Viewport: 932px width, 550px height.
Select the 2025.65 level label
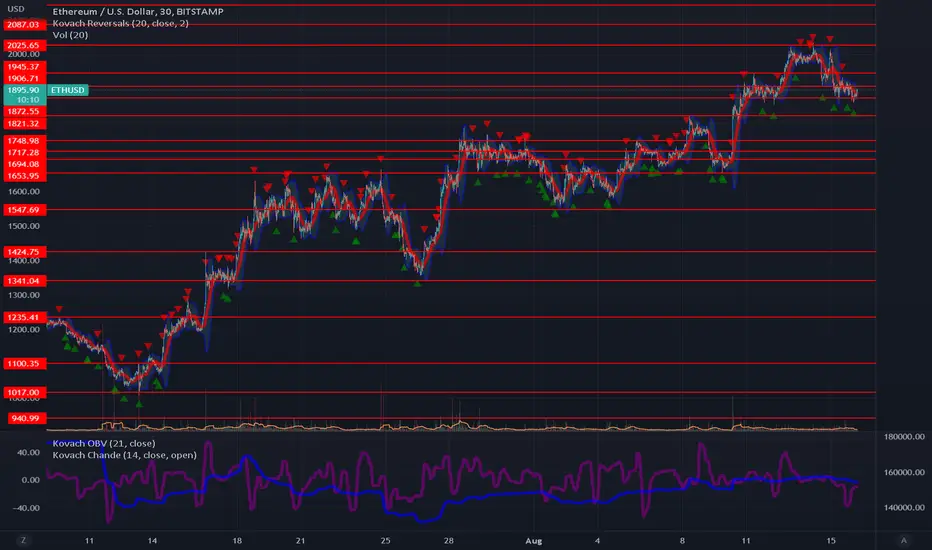[x=24, y=45]
